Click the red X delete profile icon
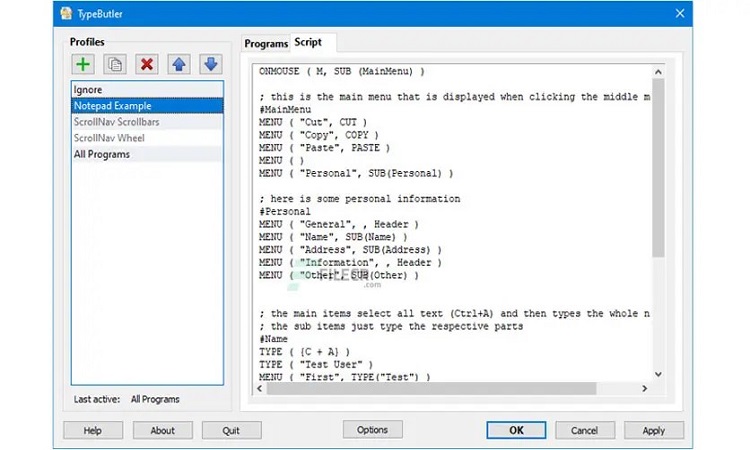This screenshot has height=450, width=750. click(x=147, y=64)
